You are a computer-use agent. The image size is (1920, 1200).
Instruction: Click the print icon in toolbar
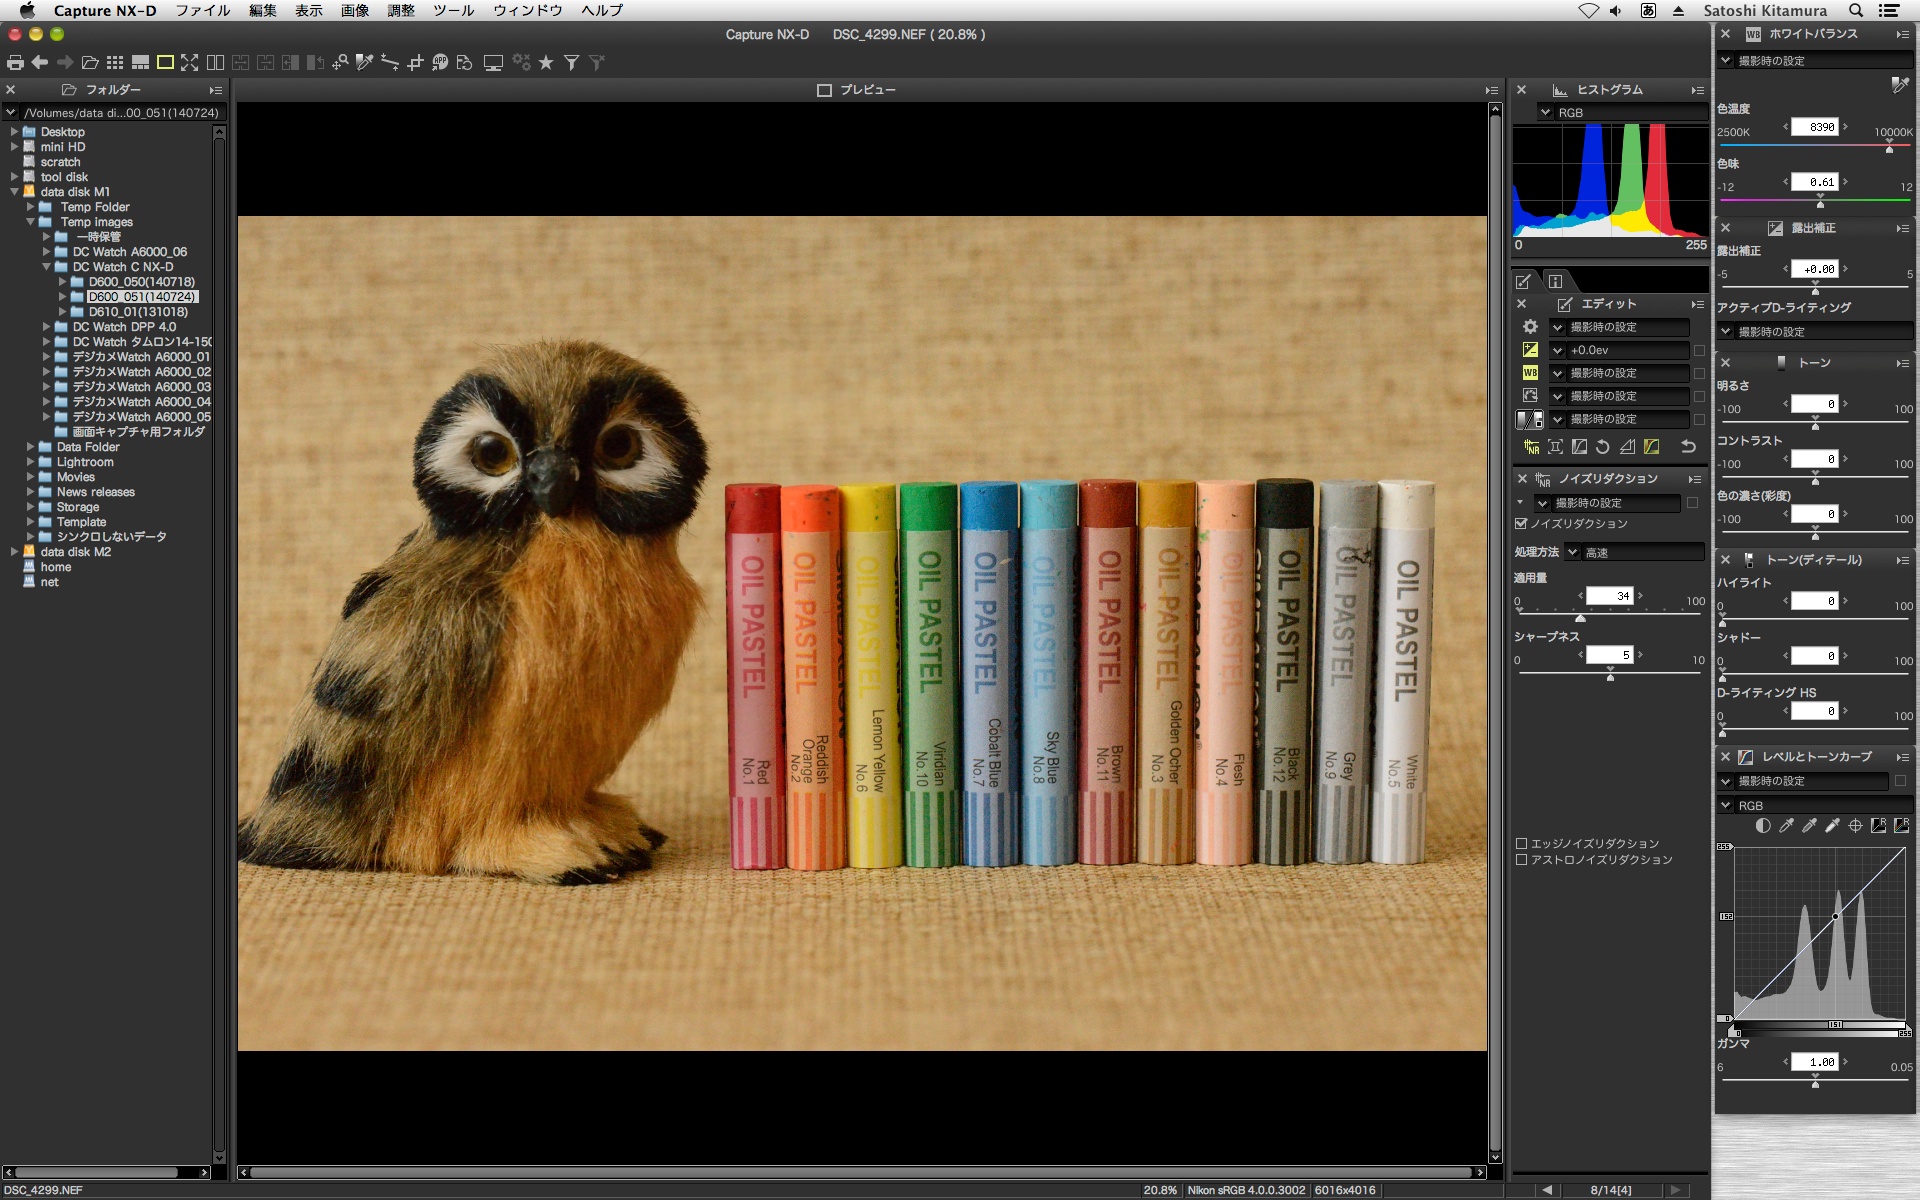[x=15, y=62]
